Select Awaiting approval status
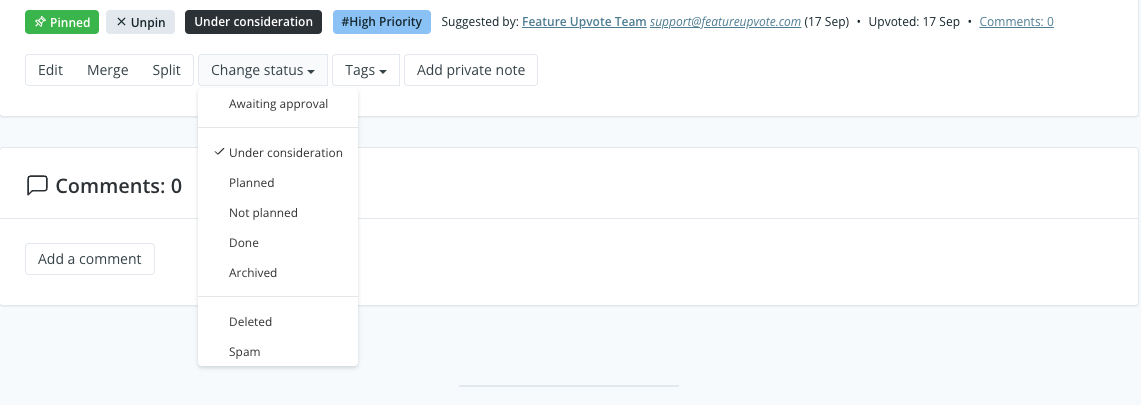 [278, 103]
